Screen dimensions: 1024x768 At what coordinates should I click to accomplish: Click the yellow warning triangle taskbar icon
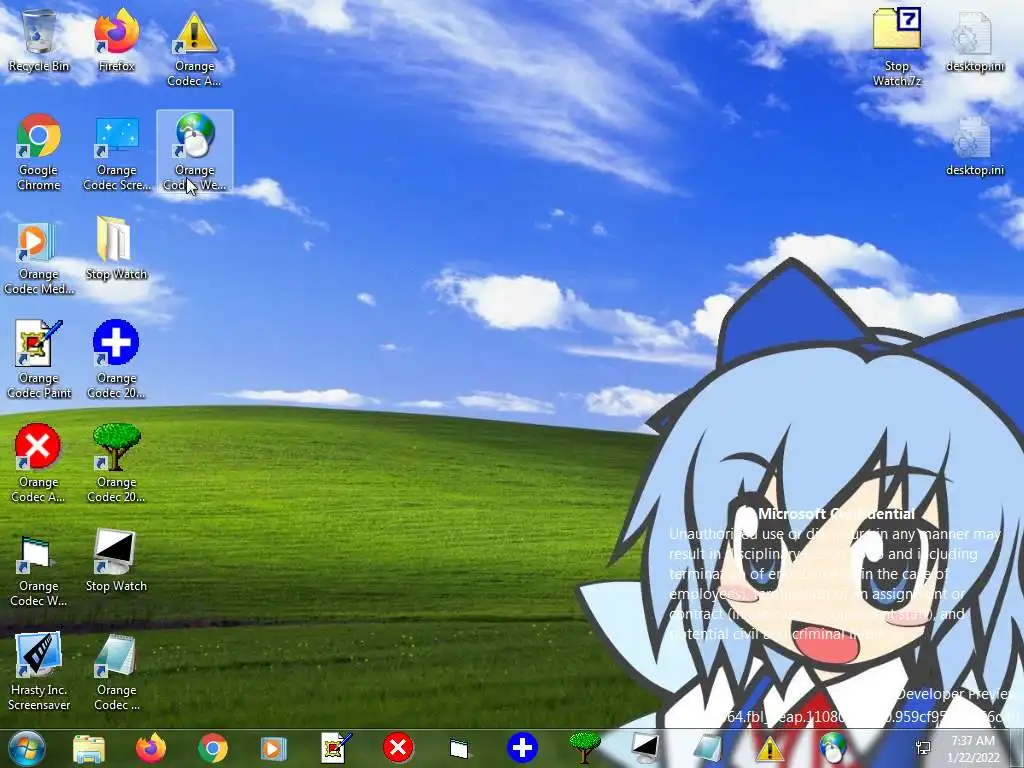click(x=769, y=748)
